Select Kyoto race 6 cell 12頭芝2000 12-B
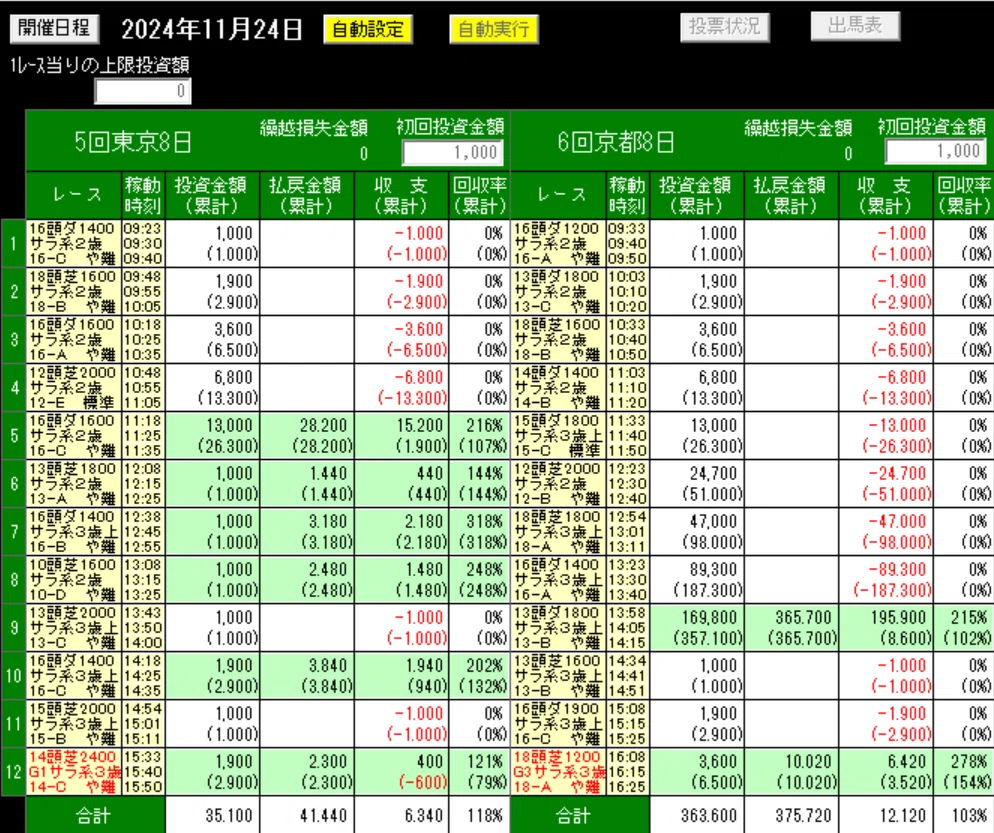Viewport: 994px width, 833px height. click(x=558, y=484)
